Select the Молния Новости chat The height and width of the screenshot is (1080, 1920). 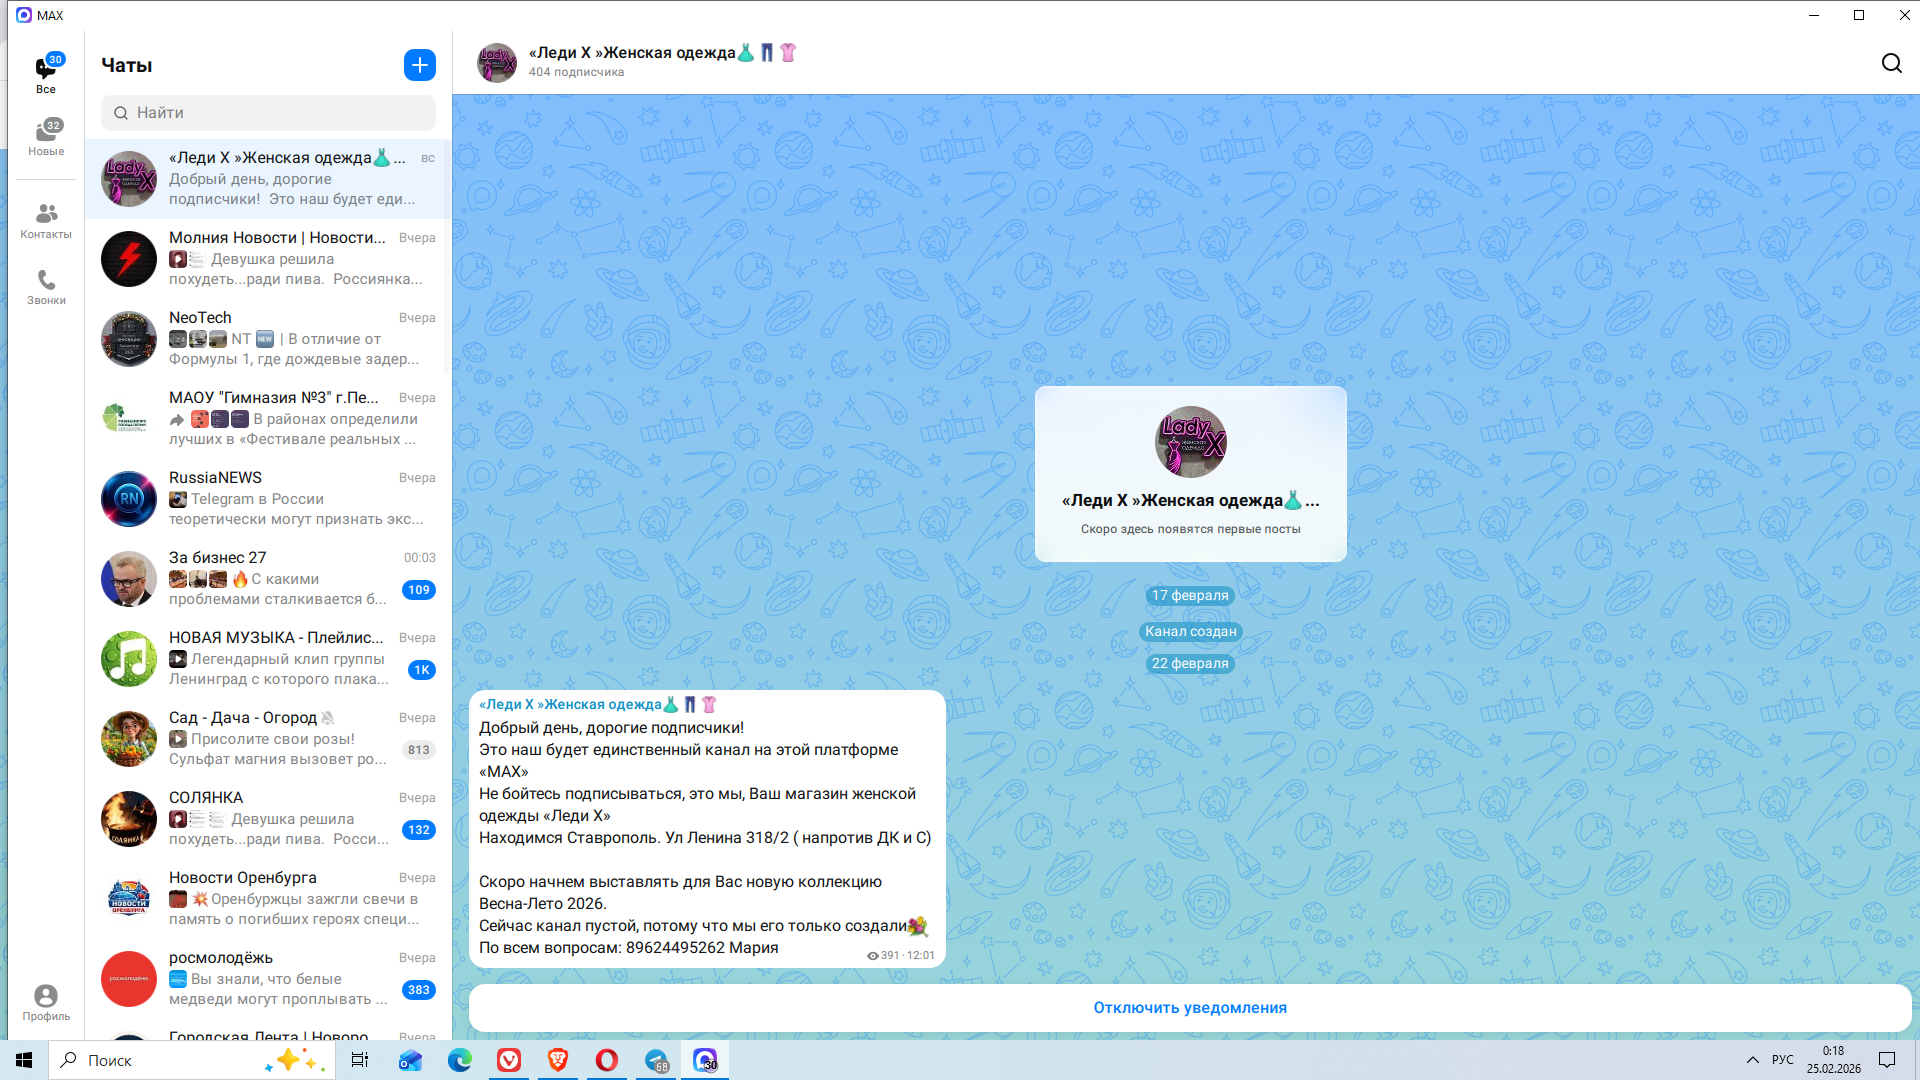tap(268, 258)
